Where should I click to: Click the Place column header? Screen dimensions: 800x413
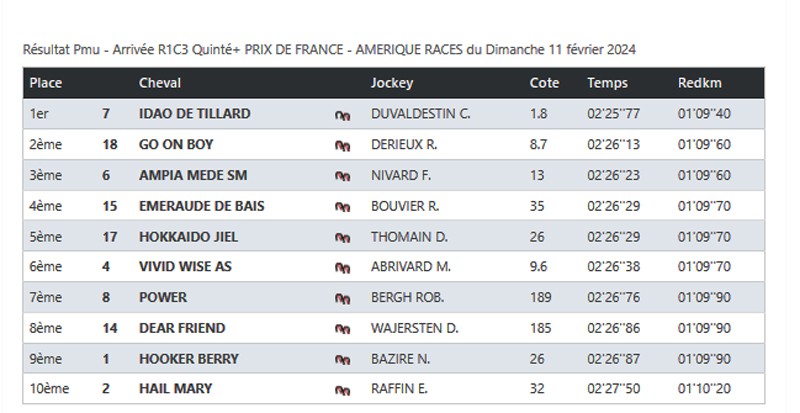coord(47,83)
